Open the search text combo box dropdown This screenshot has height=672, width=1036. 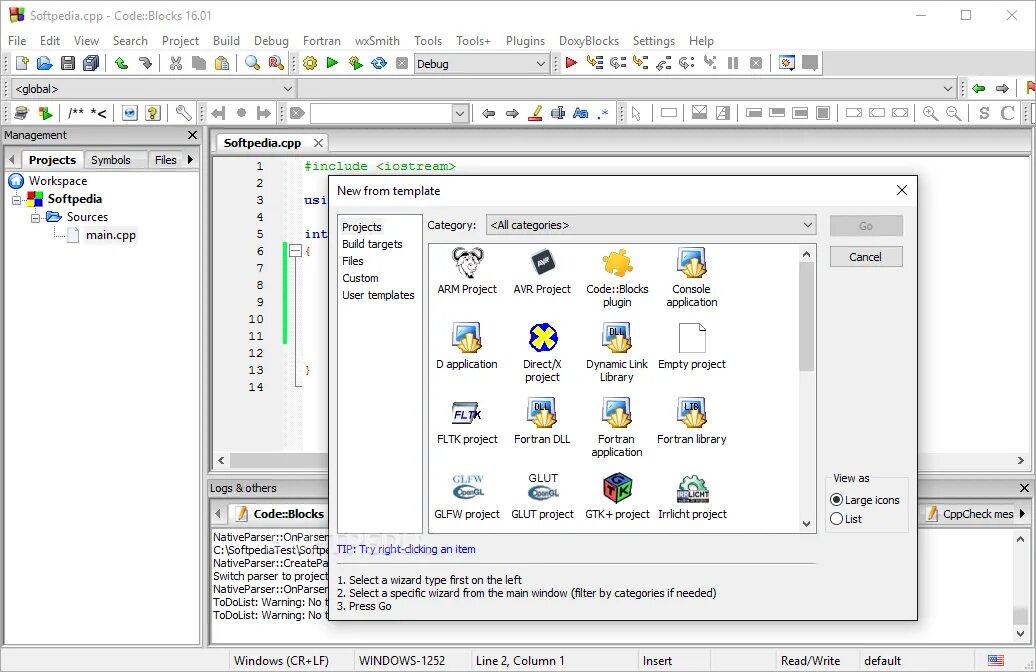pyautogui.click(x=461, y=113)
